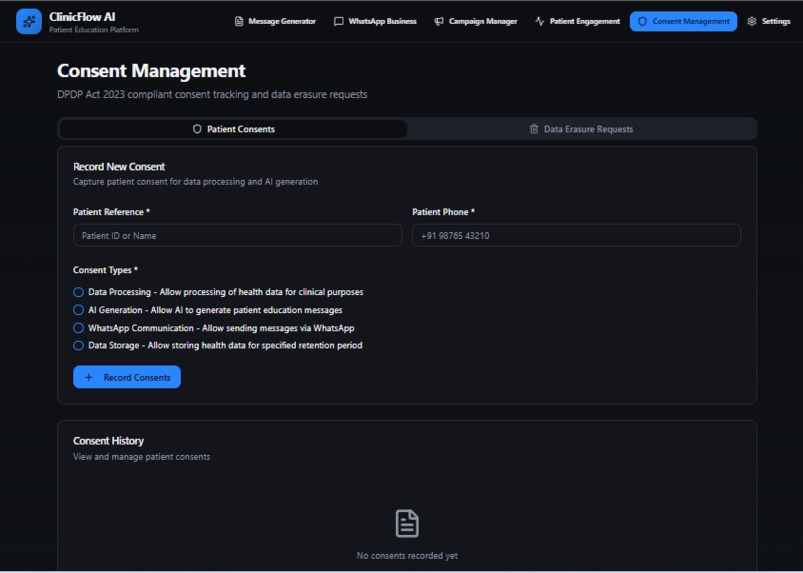Go to Patient Engagement

[x=577, y=22]
